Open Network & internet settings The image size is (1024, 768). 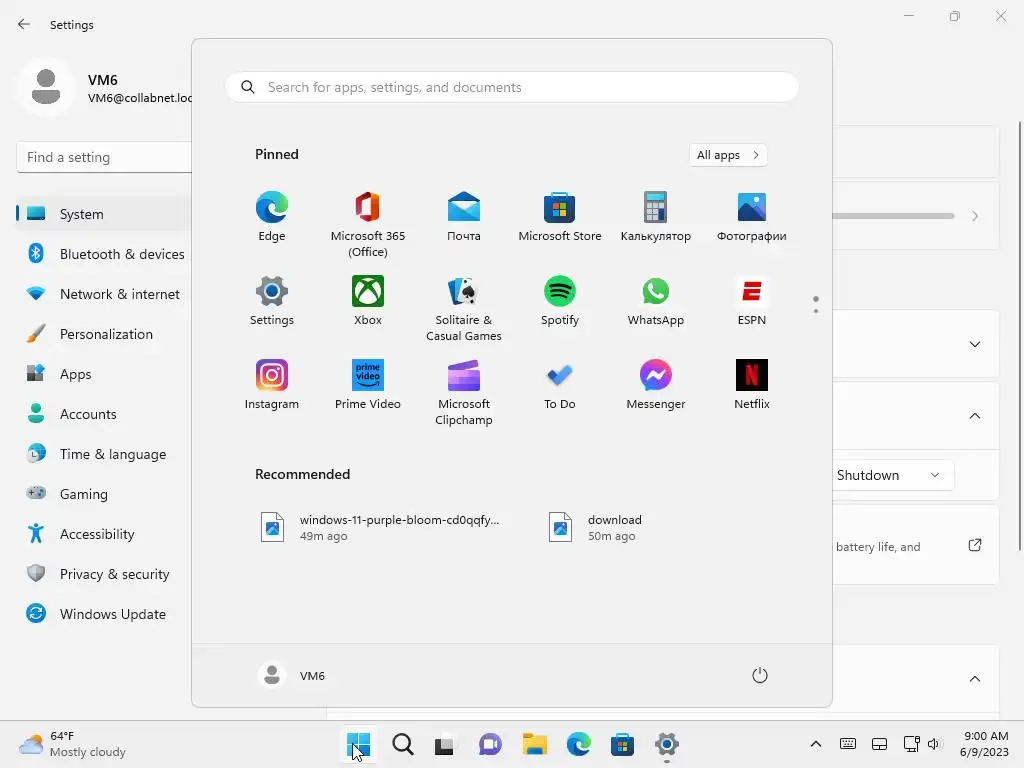pos(104,294)
